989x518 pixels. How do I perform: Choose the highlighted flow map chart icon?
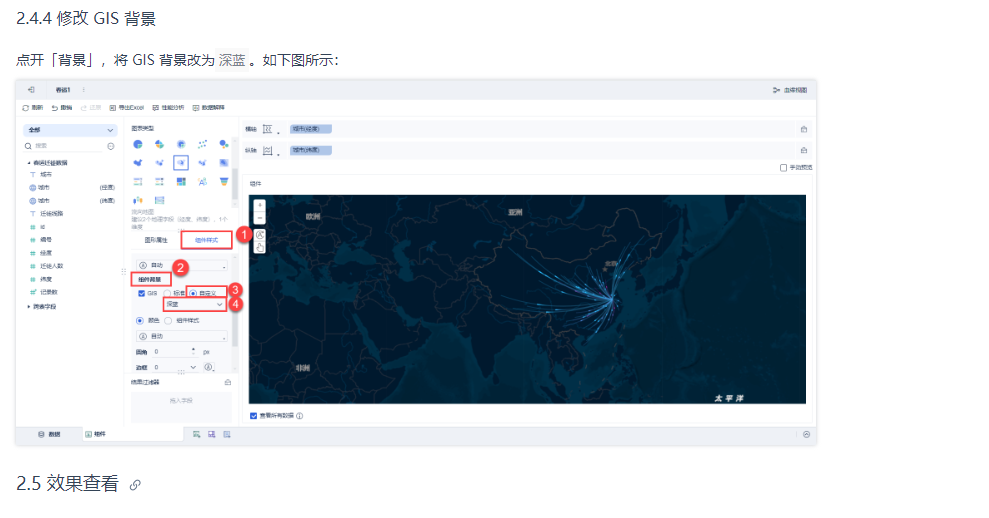[181, 163]
